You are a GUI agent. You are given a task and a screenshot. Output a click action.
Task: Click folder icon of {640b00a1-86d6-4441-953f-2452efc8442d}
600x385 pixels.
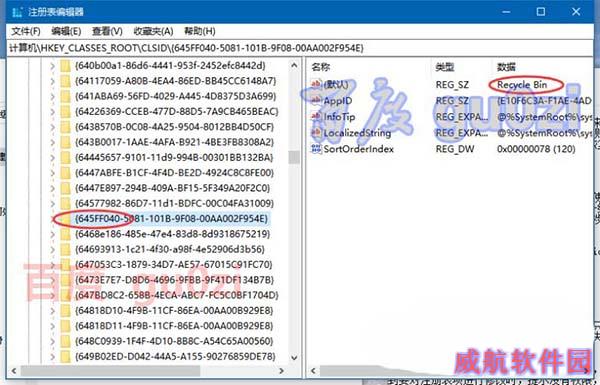(66, 66)
